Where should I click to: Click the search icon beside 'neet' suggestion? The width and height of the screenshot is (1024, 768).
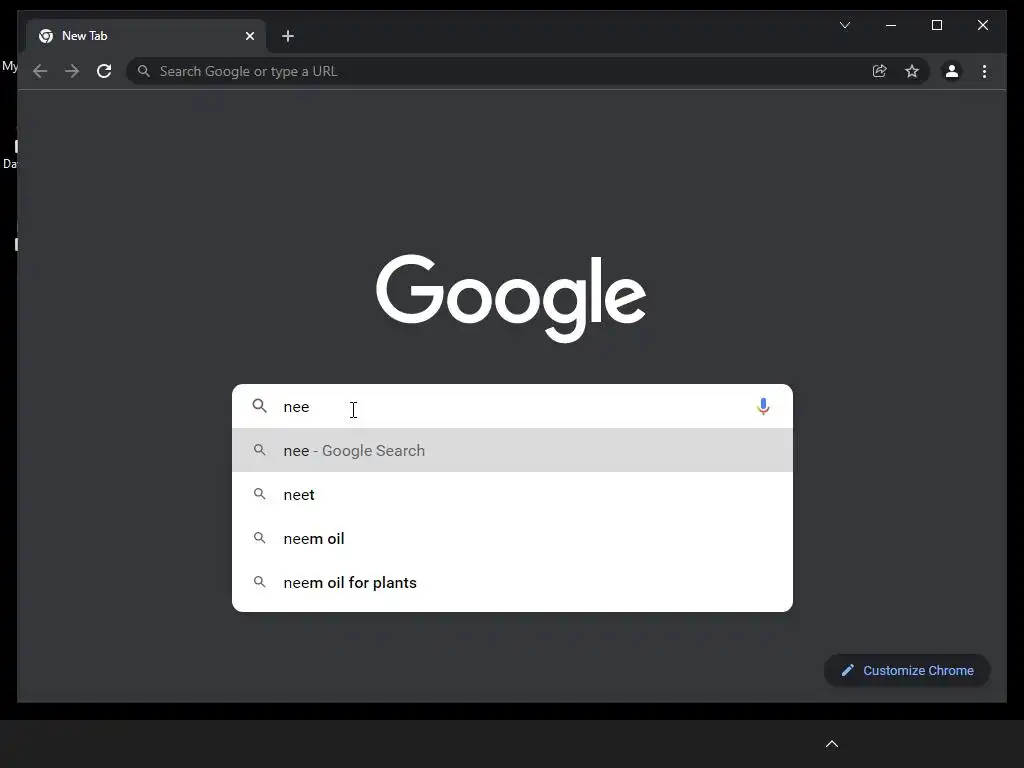pos(259,494)
